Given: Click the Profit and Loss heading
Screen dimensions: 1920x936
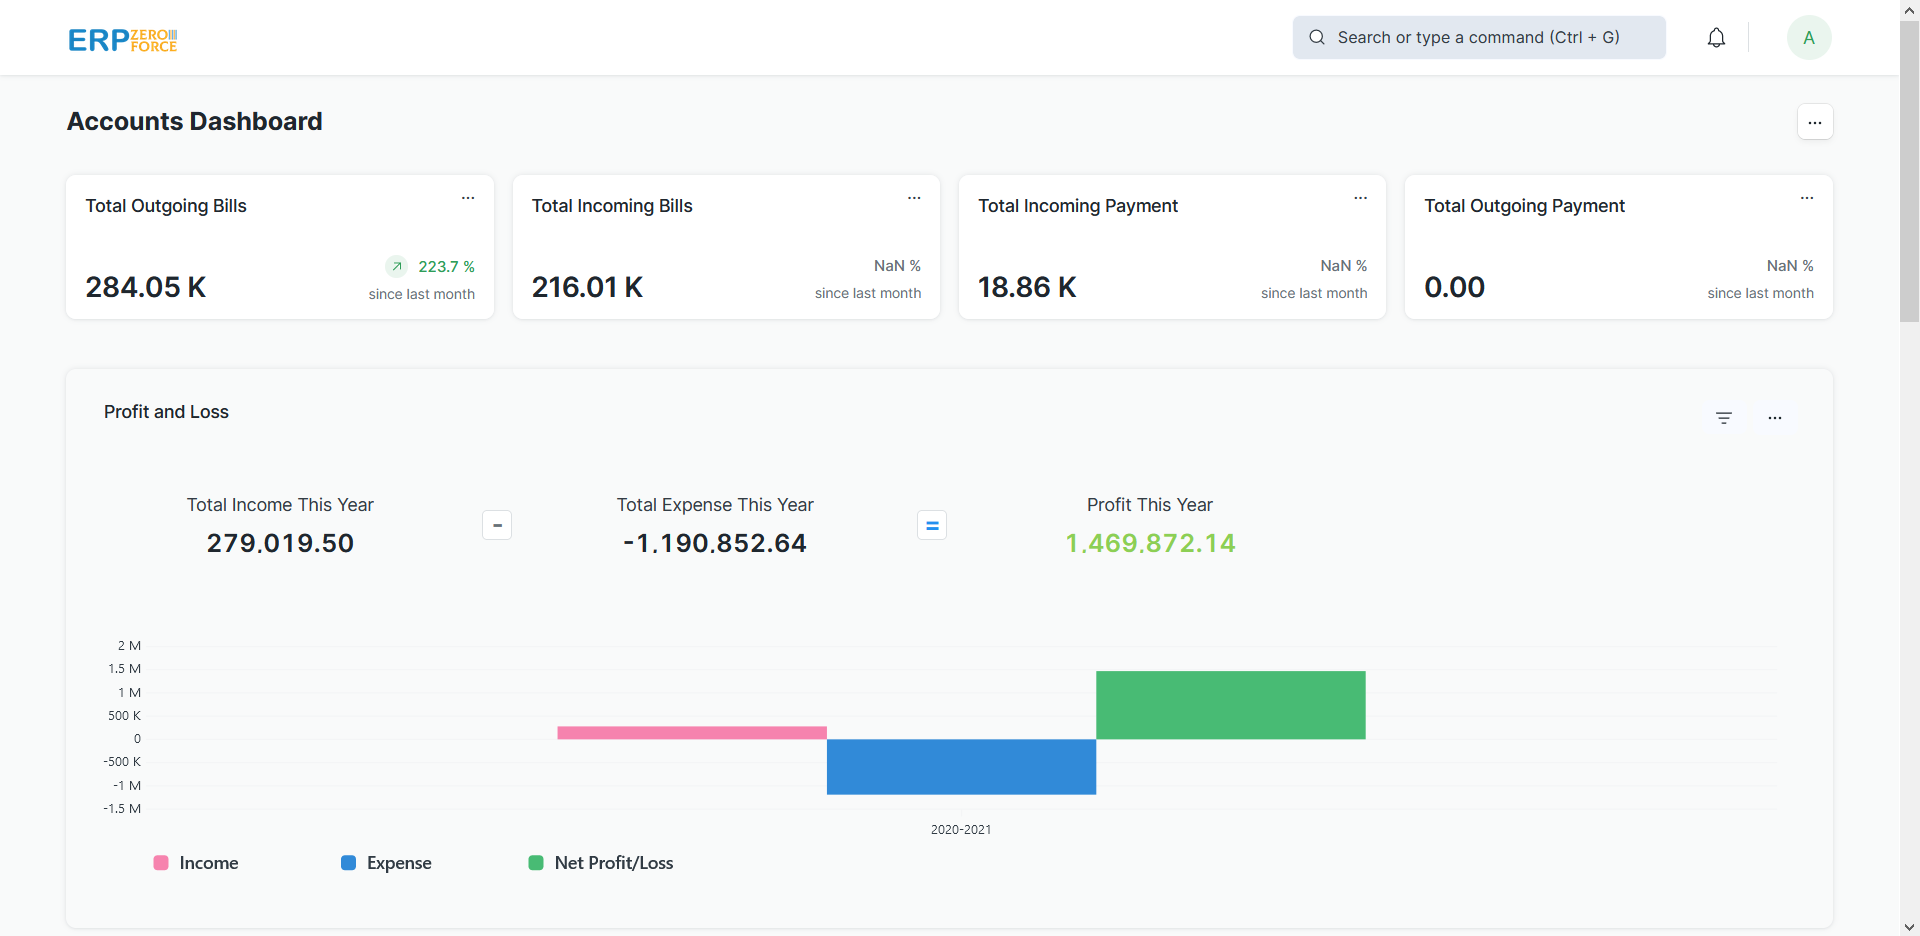Looking at the screenshot, I should 166,412.
